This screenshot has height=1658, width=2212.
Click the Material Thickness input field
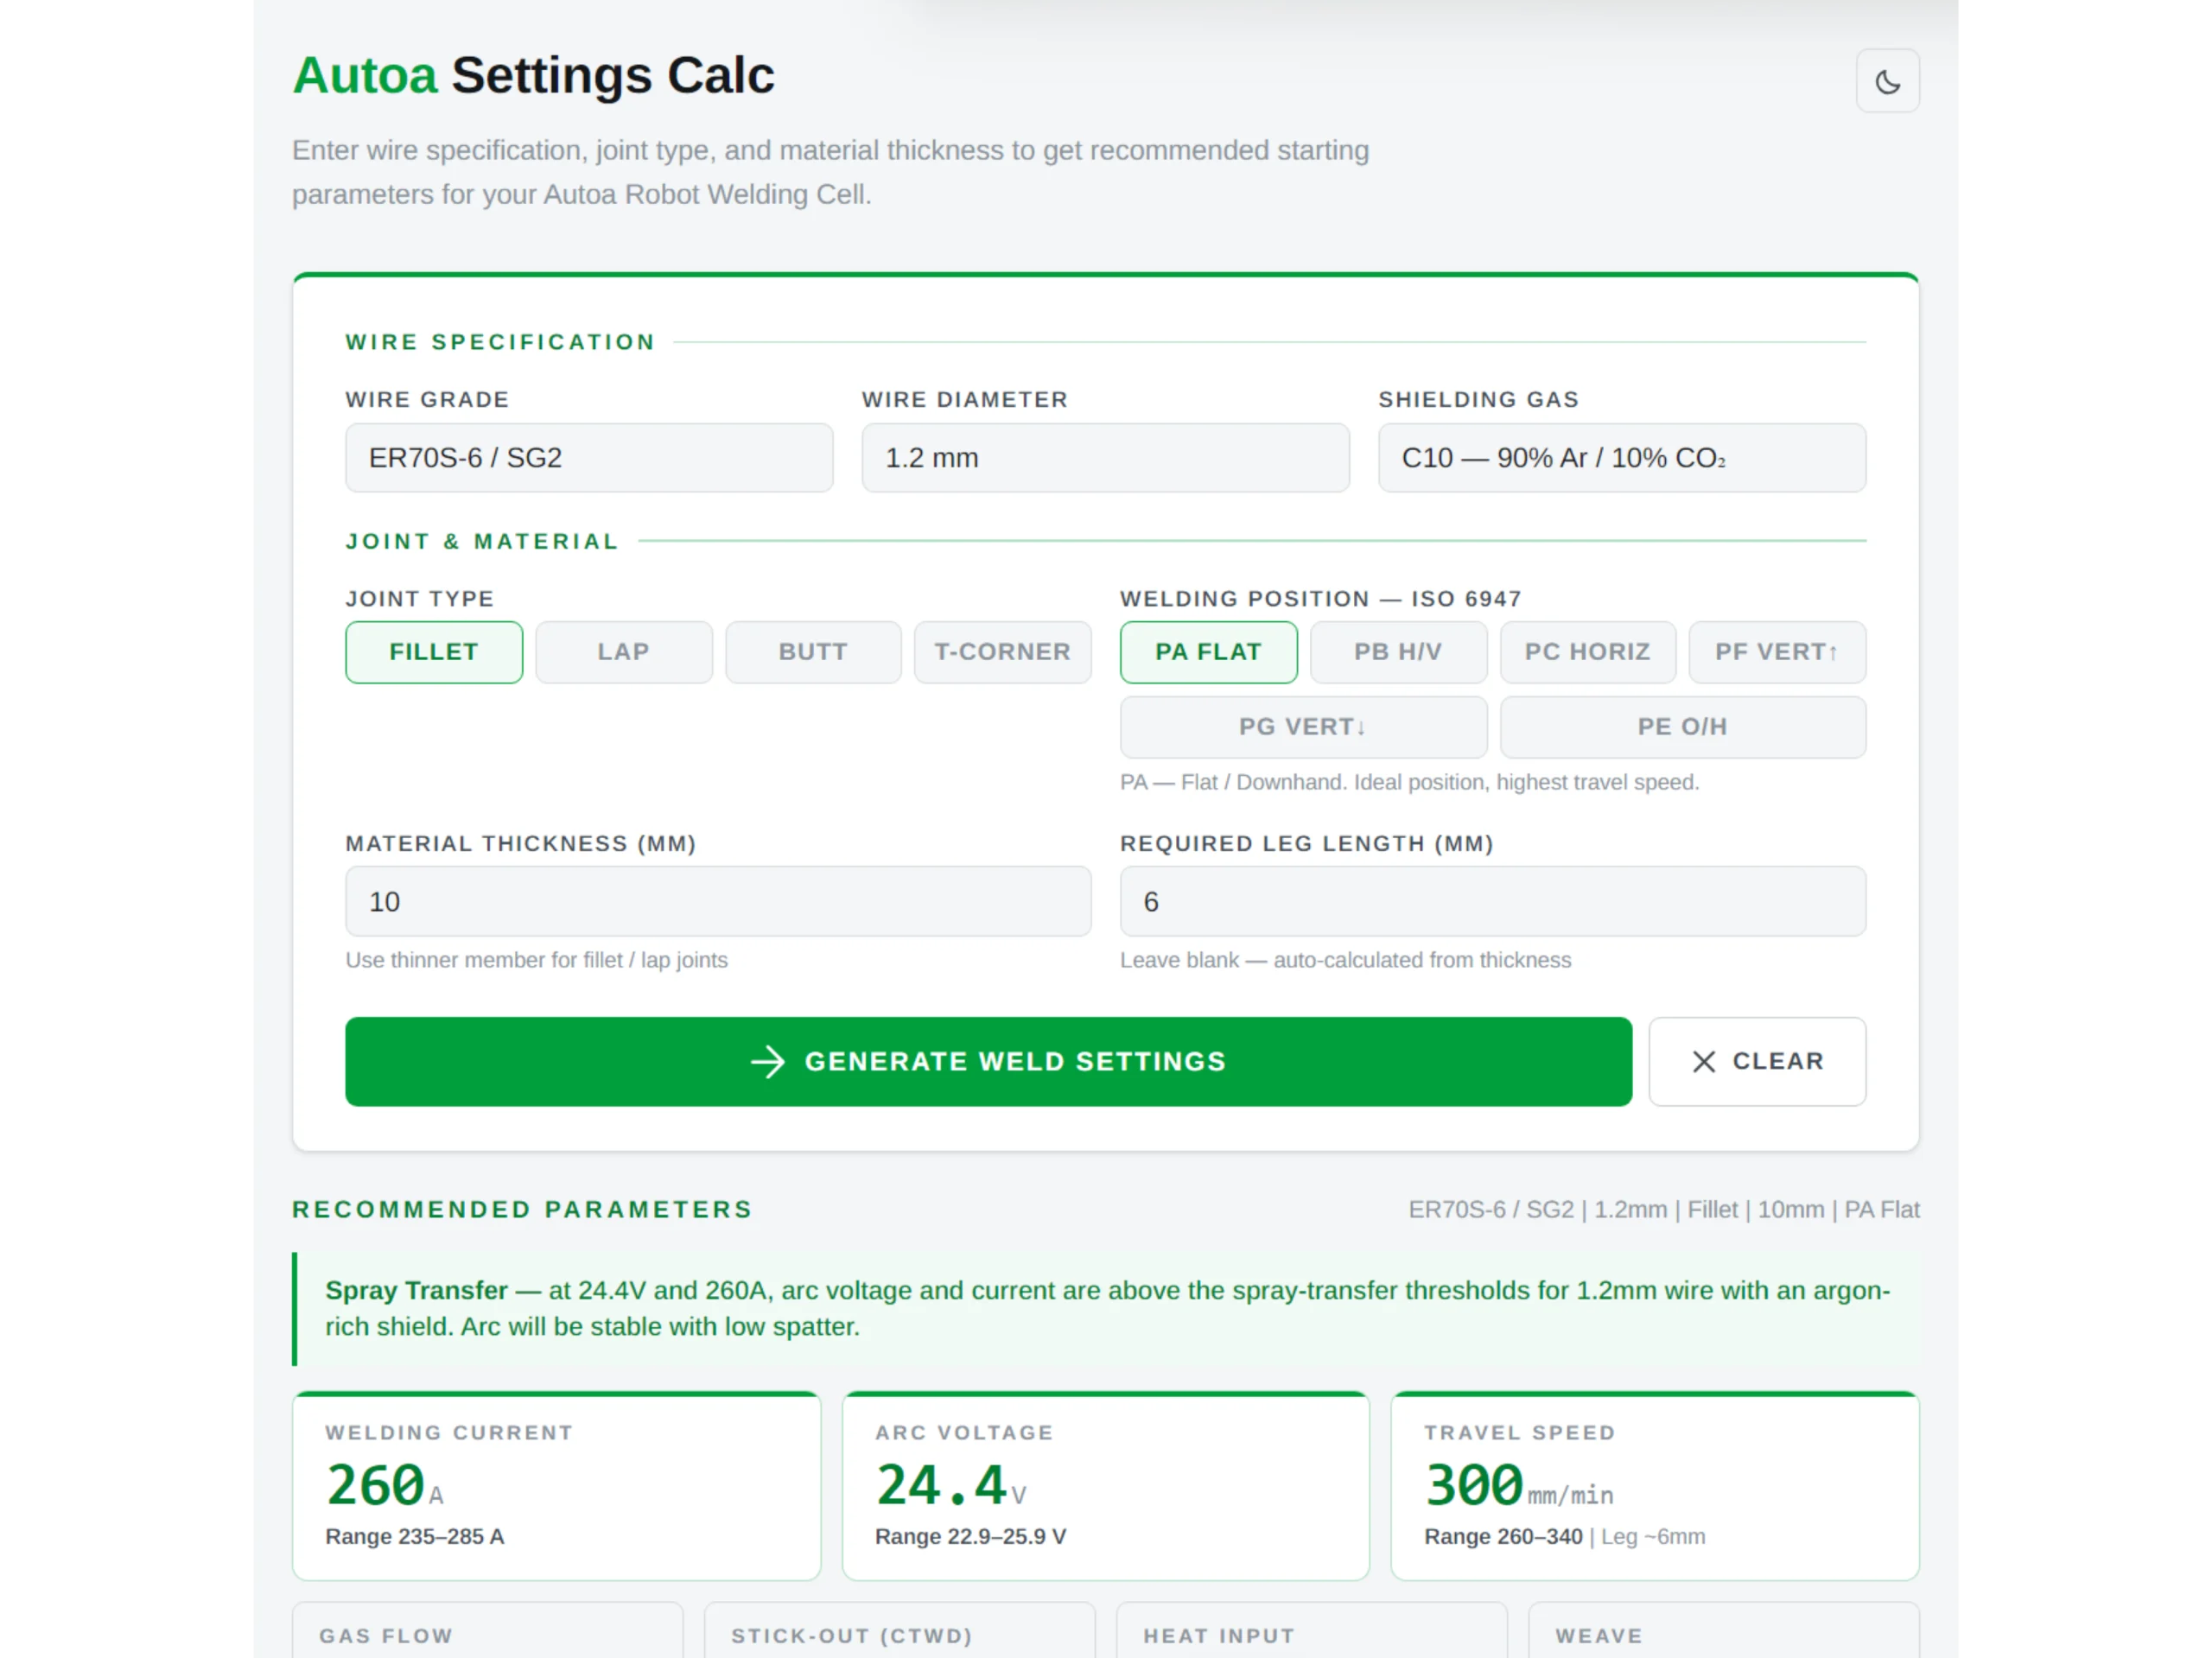click(x=718, y=901)
